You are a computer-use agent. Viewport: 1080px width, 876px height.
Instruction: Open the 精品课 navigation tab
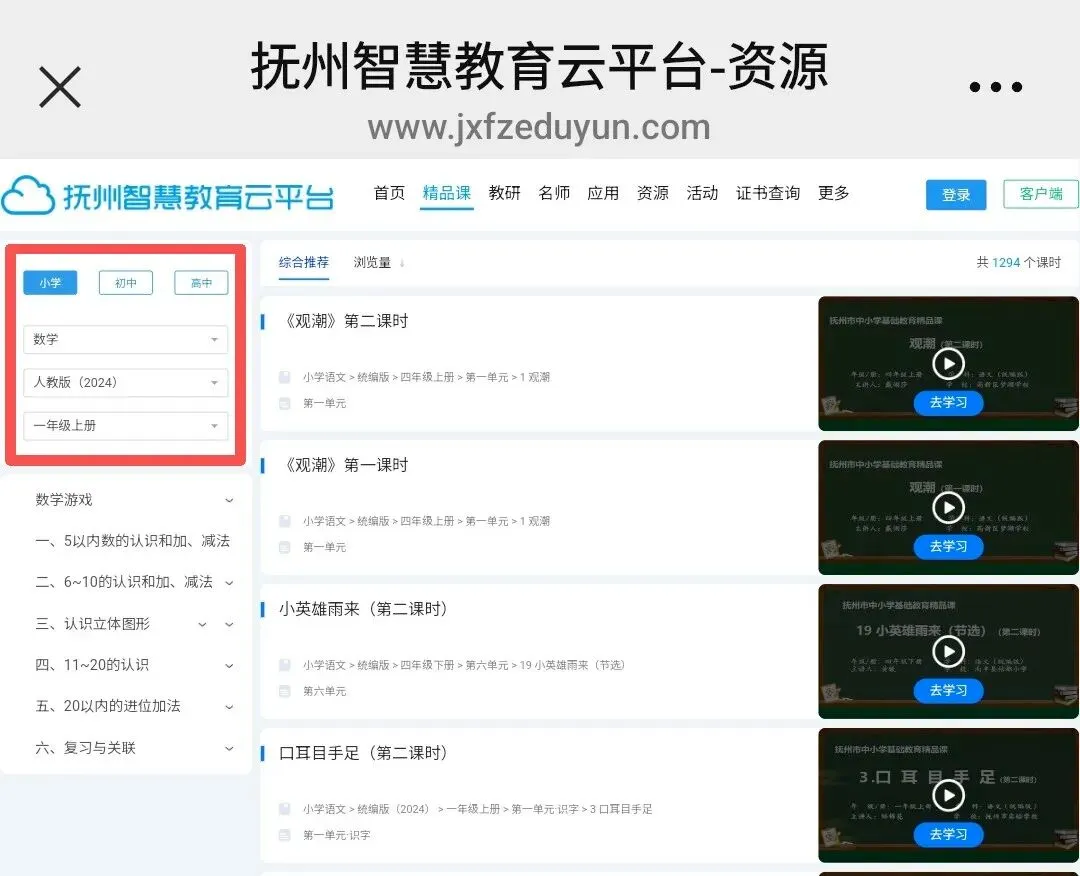pyautogui.click(x=446, y=193)
